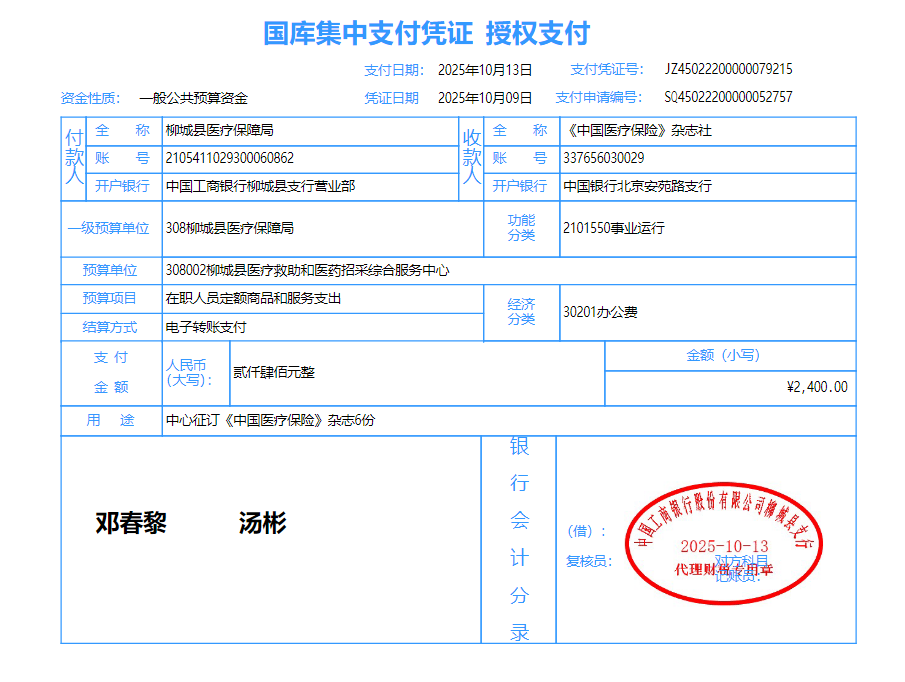
Task: Select the amount in words 贰仟肆佰元整
Action: (274, 372)
